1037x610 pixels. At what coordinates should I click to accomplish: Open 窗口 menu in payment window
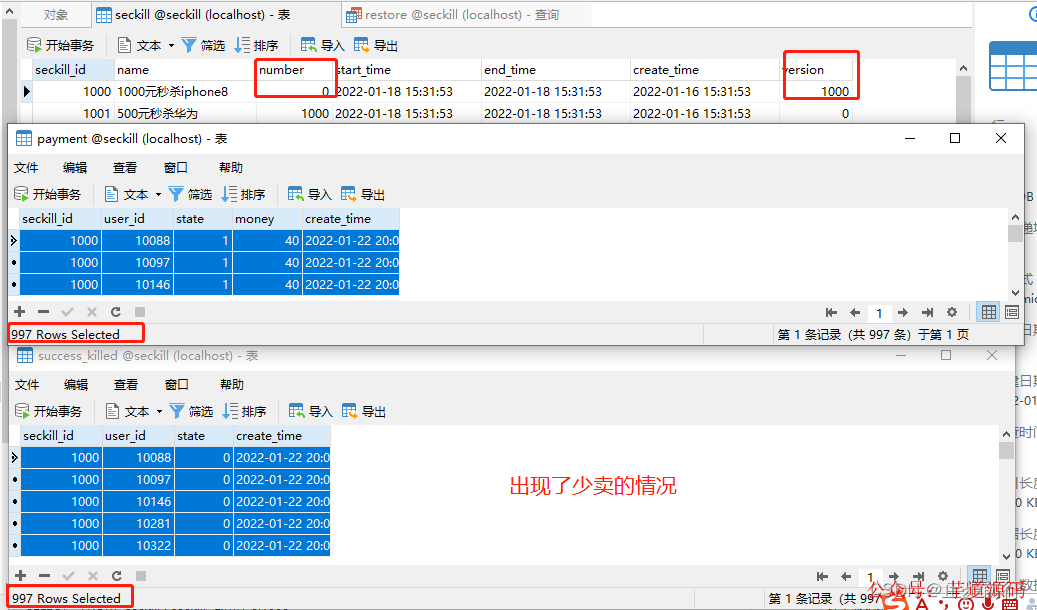[176, 167]
